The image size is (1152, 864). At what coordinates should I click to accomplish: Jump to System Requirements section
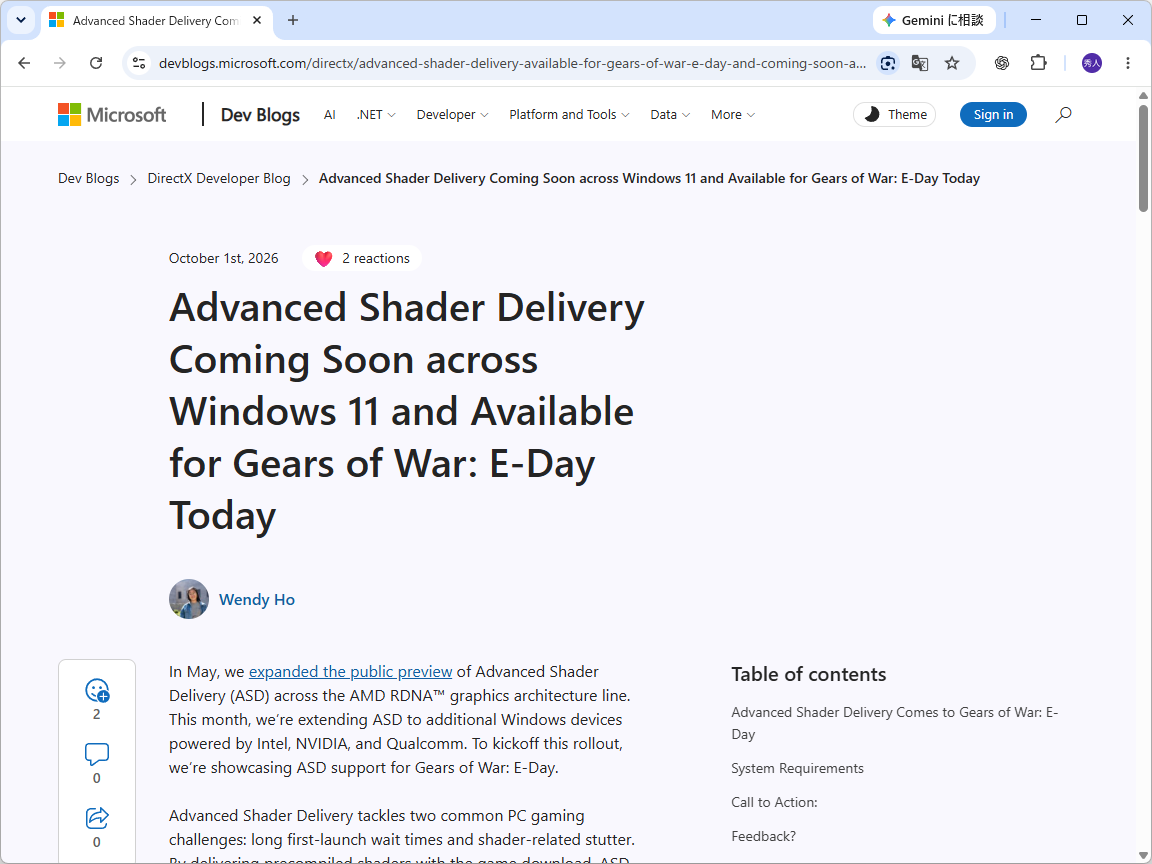tap(797, 768)
